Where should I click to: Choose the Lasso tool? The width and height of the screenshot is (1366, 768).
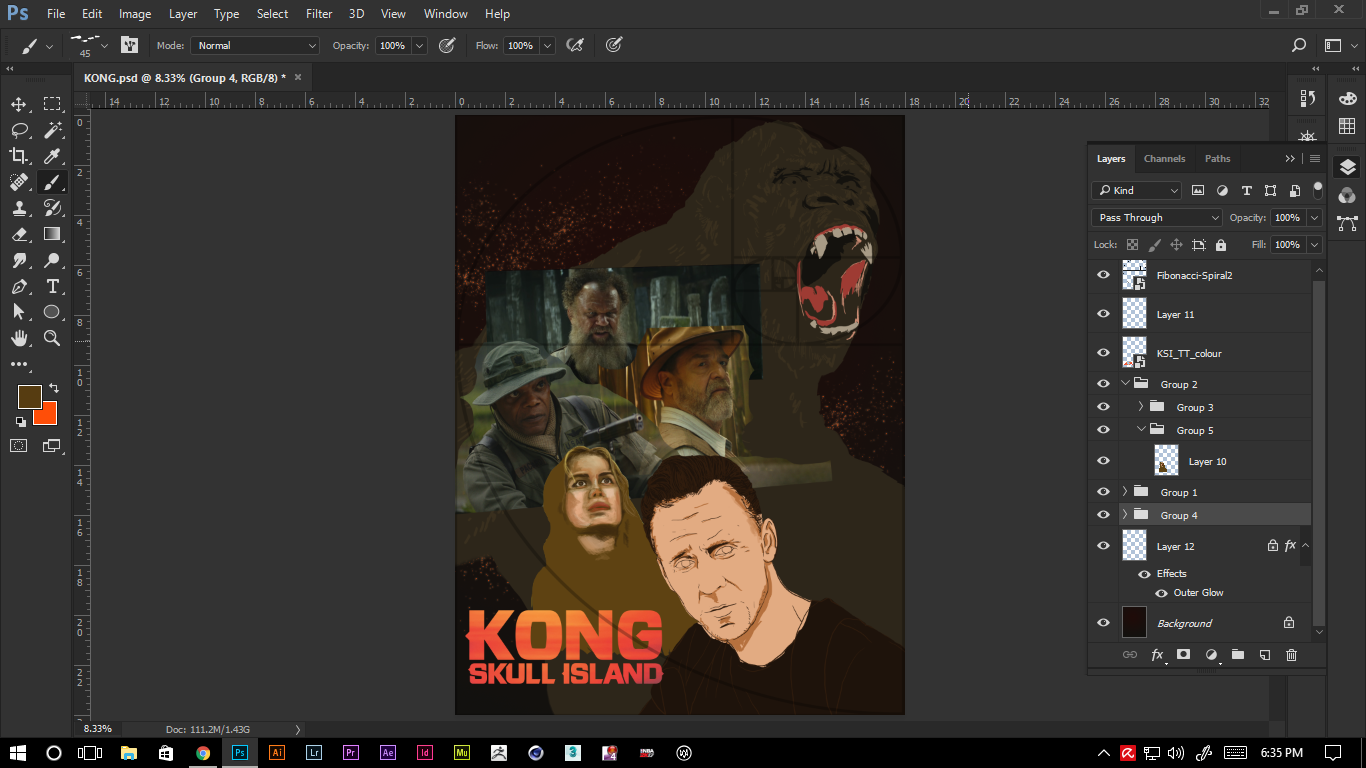click(x=19, y=130)
